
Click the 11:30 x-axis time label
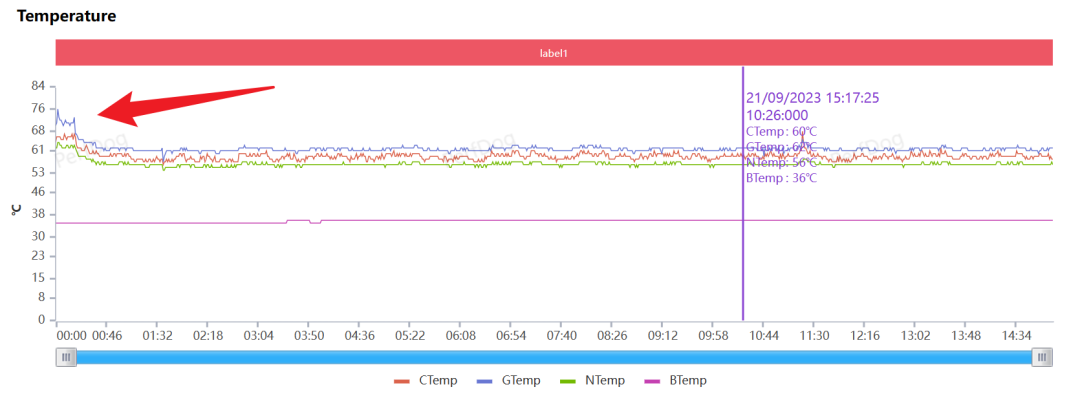pos(814,336)
